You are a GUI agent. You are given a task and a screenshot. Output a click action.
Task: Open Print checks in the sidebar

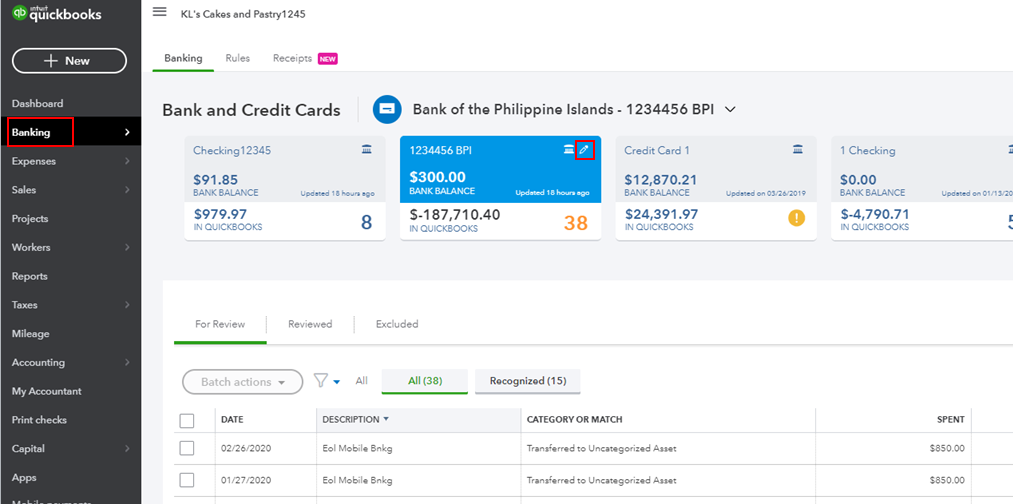click(39, 419)
